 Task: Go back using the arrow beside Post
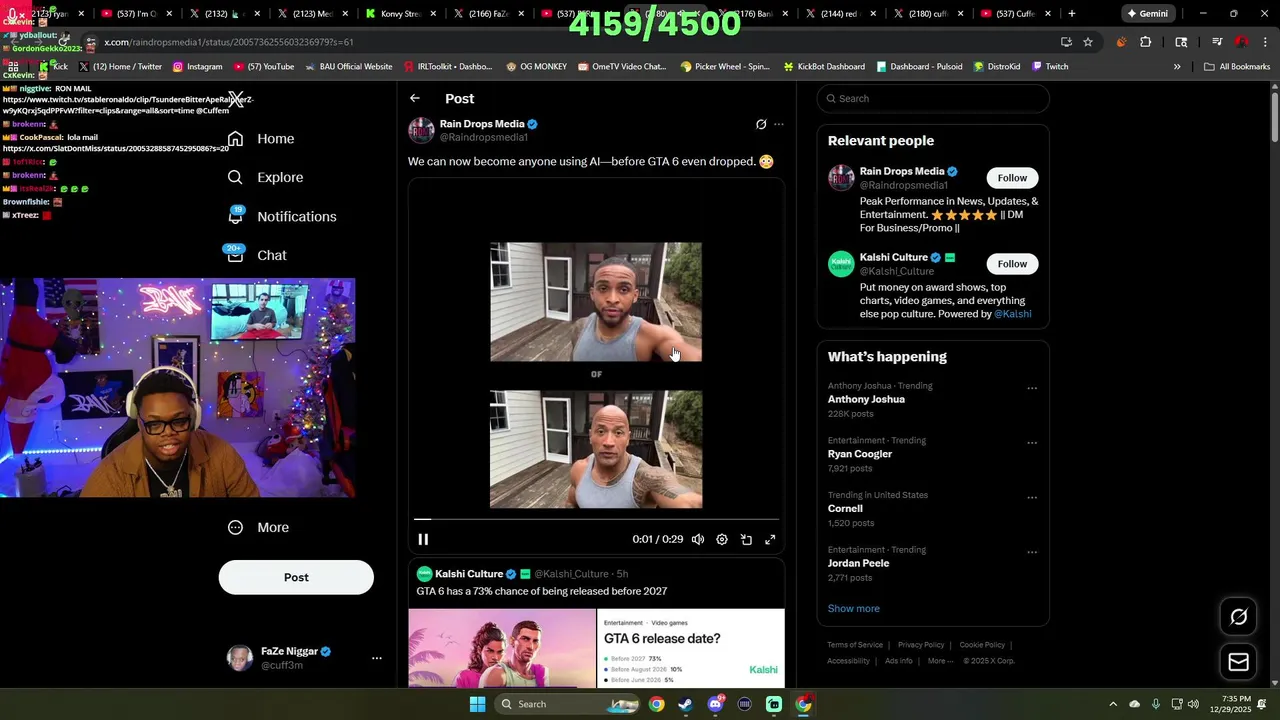(x=415, y=98)
